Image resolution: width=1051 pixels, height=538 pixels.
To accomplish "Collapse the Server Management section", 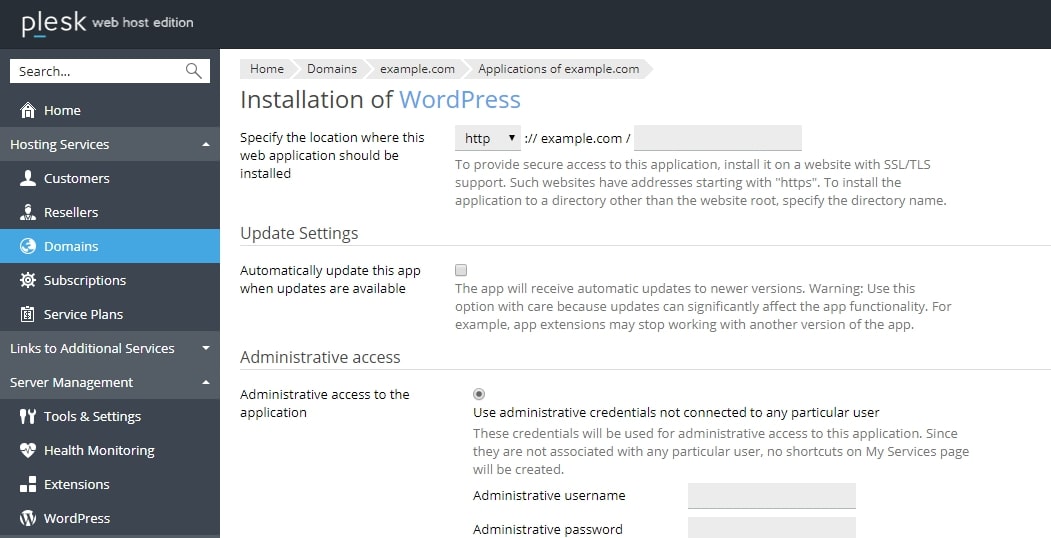I will [110, 383].
